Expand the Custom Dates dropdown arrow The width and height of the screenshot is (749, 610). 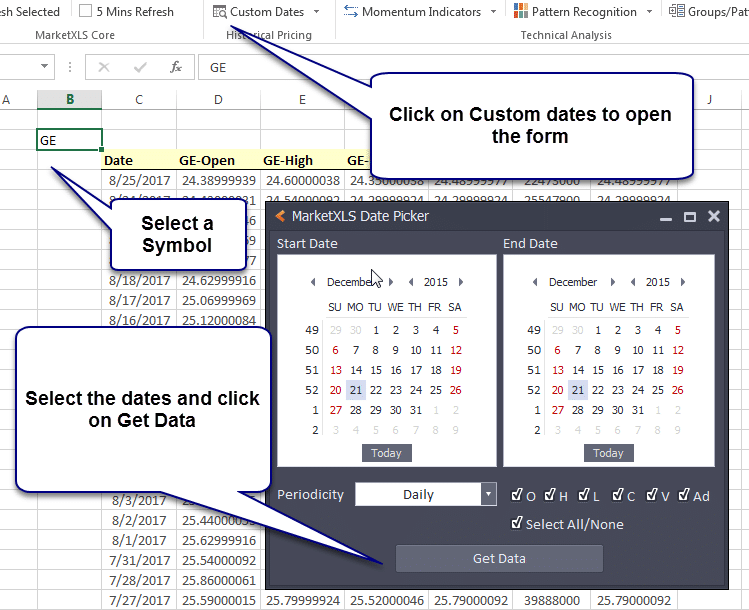[x=317, y=11]
